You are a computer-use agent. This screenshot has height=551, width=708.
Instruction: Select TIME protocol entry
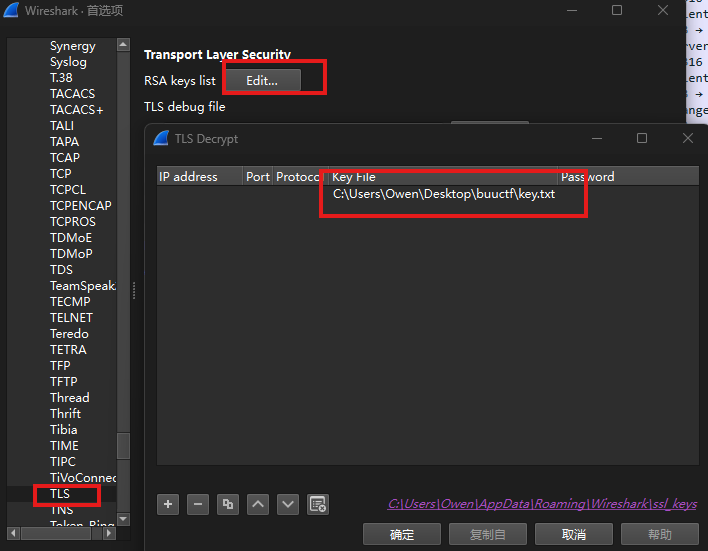coord(64,446)
